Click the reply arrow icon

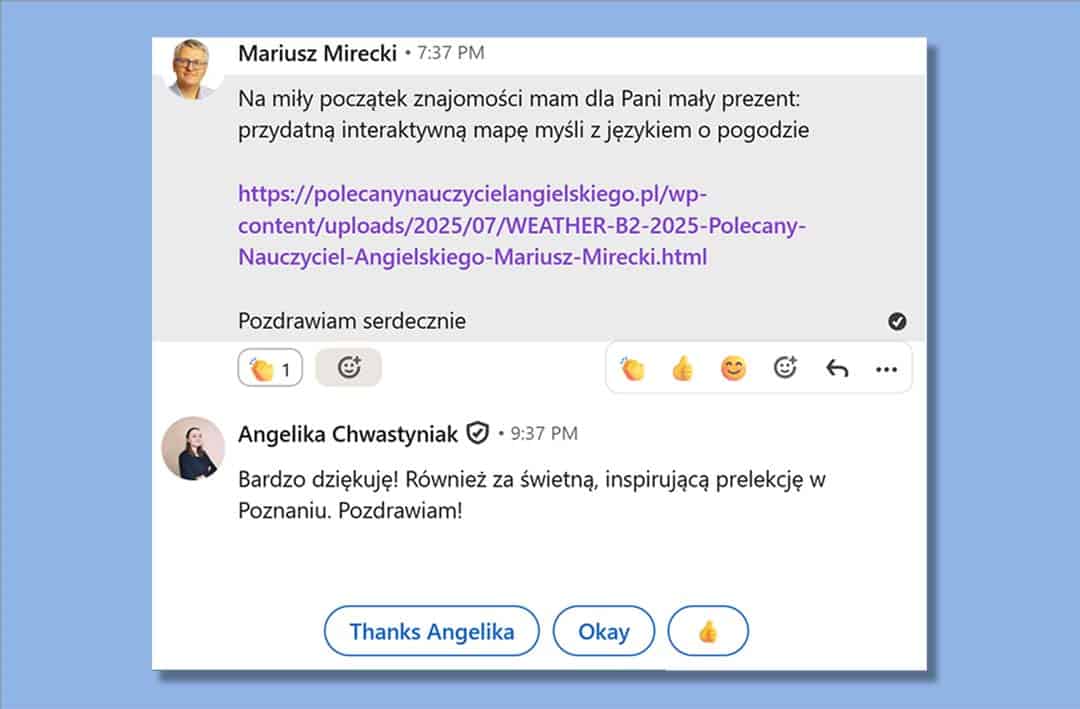coord(838,368)
